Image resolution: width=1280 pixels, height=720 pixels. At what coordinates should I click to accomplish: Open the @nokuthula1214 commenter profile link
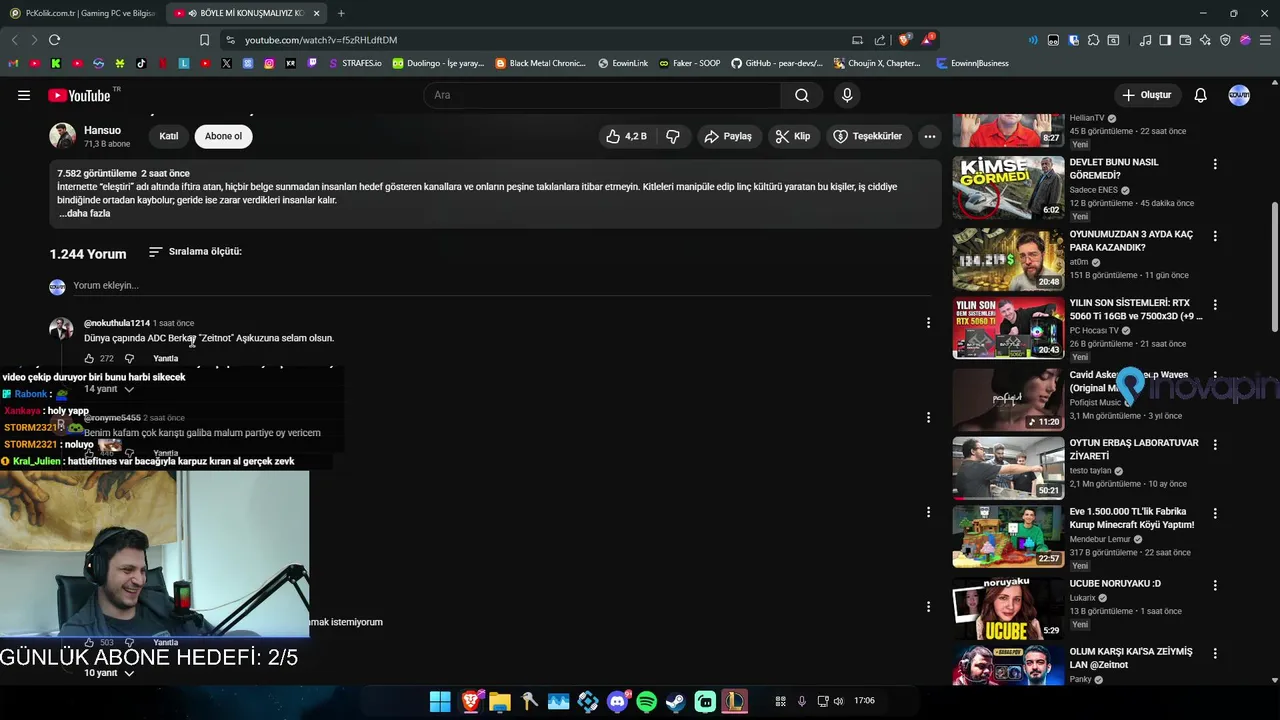(117, 323)
